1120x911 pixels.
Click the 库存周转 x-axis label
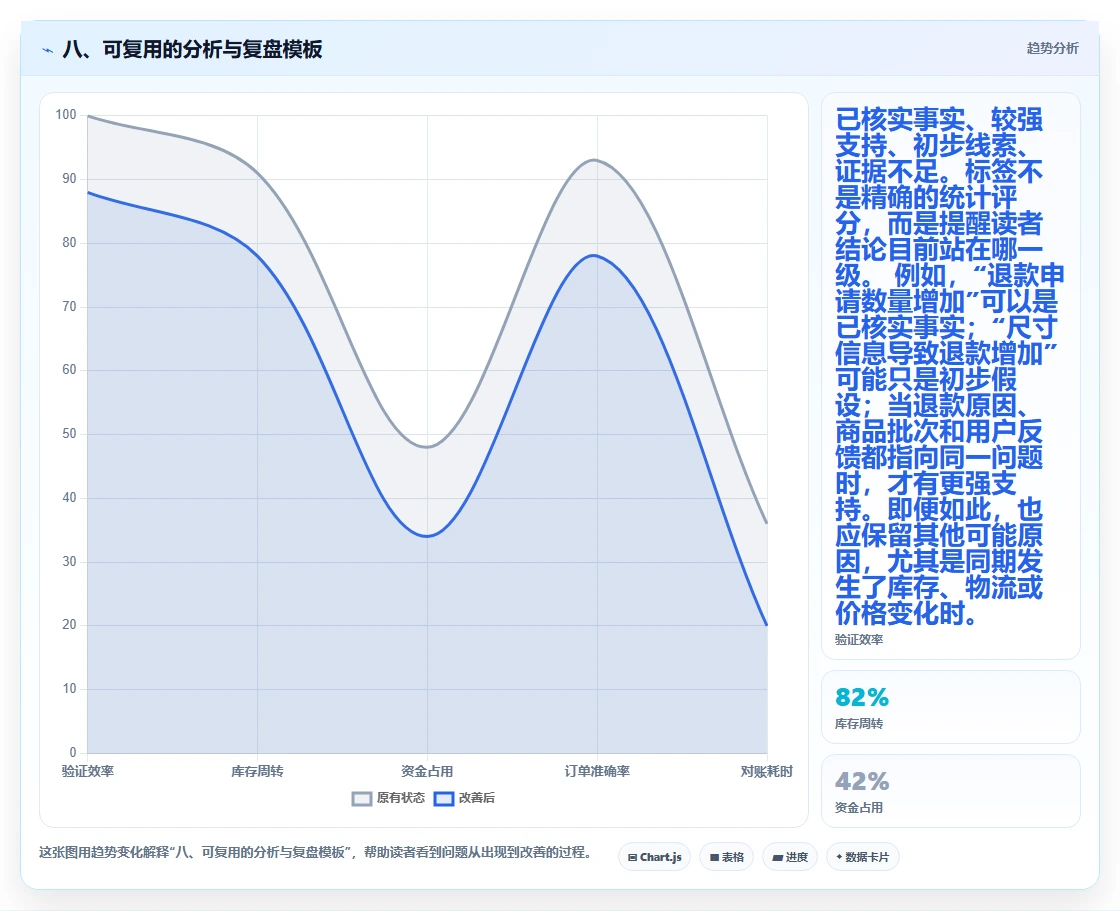pos(257,771)
